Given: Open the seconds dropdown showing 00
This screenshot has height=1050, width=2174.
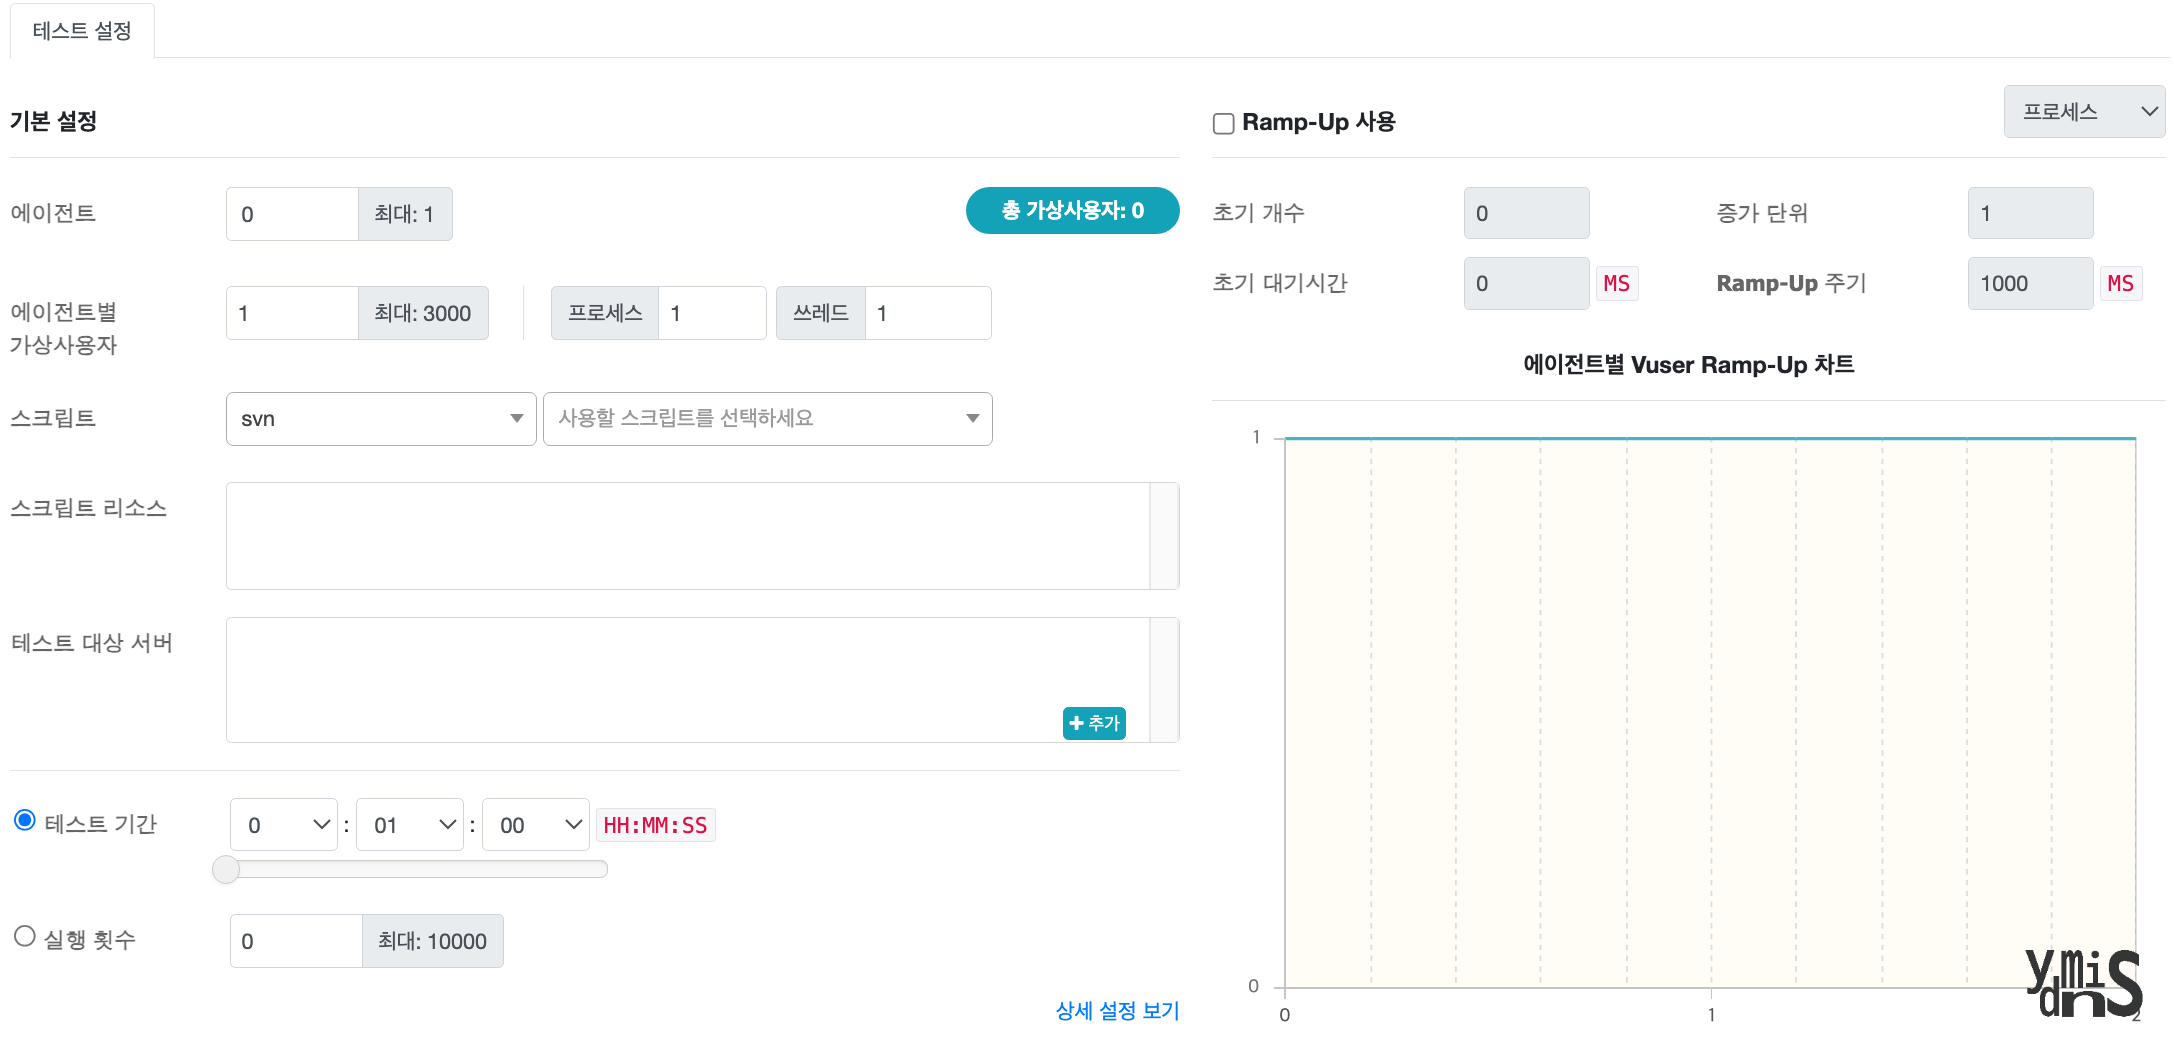Looking at the screenshot, I should point(535,824).
